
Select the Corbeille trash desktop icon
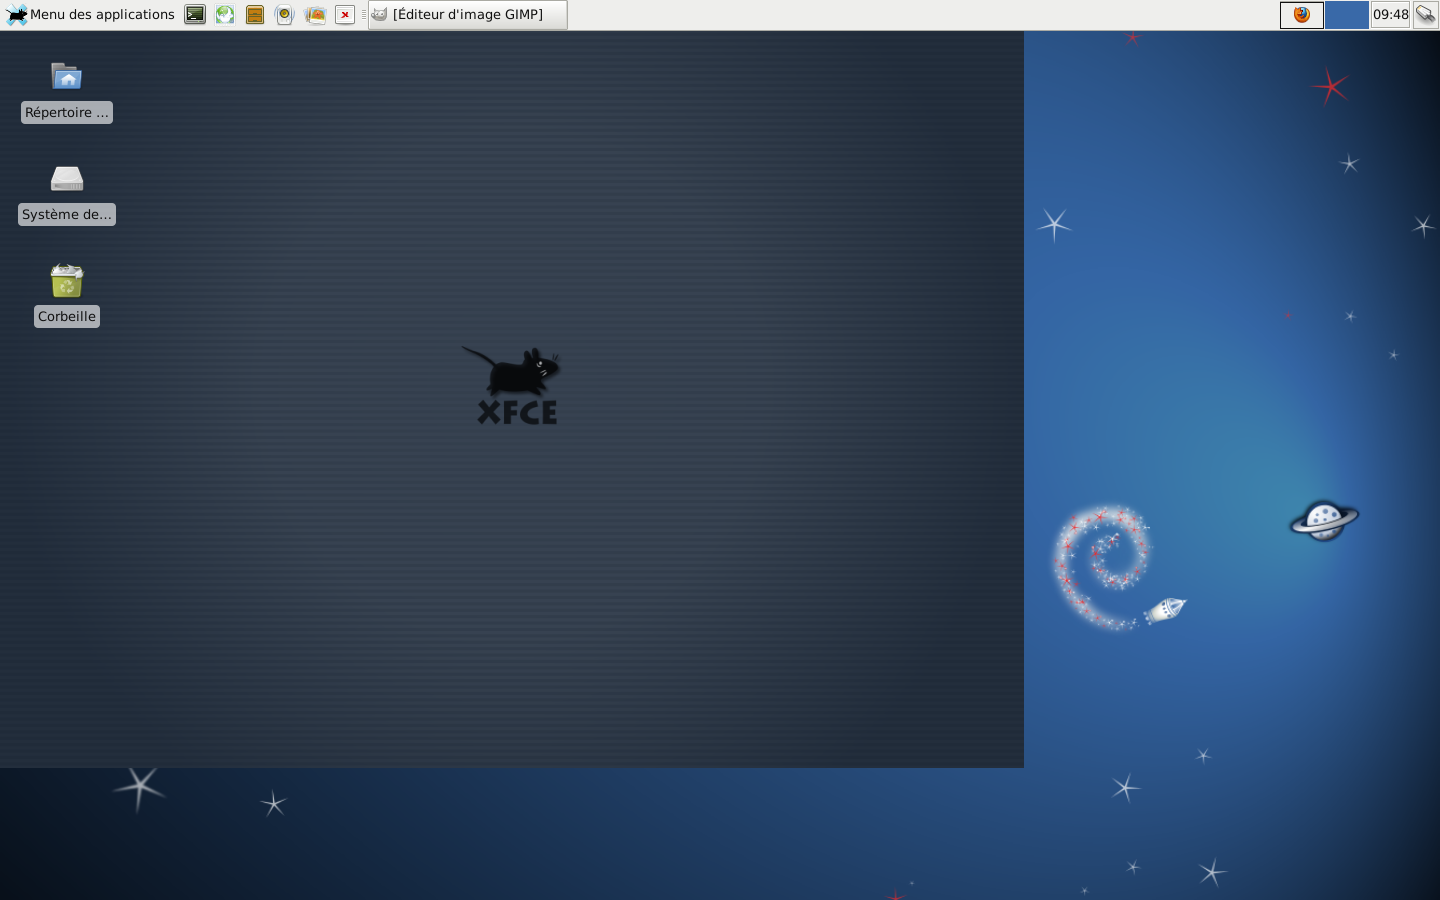(x=67, y=296)
